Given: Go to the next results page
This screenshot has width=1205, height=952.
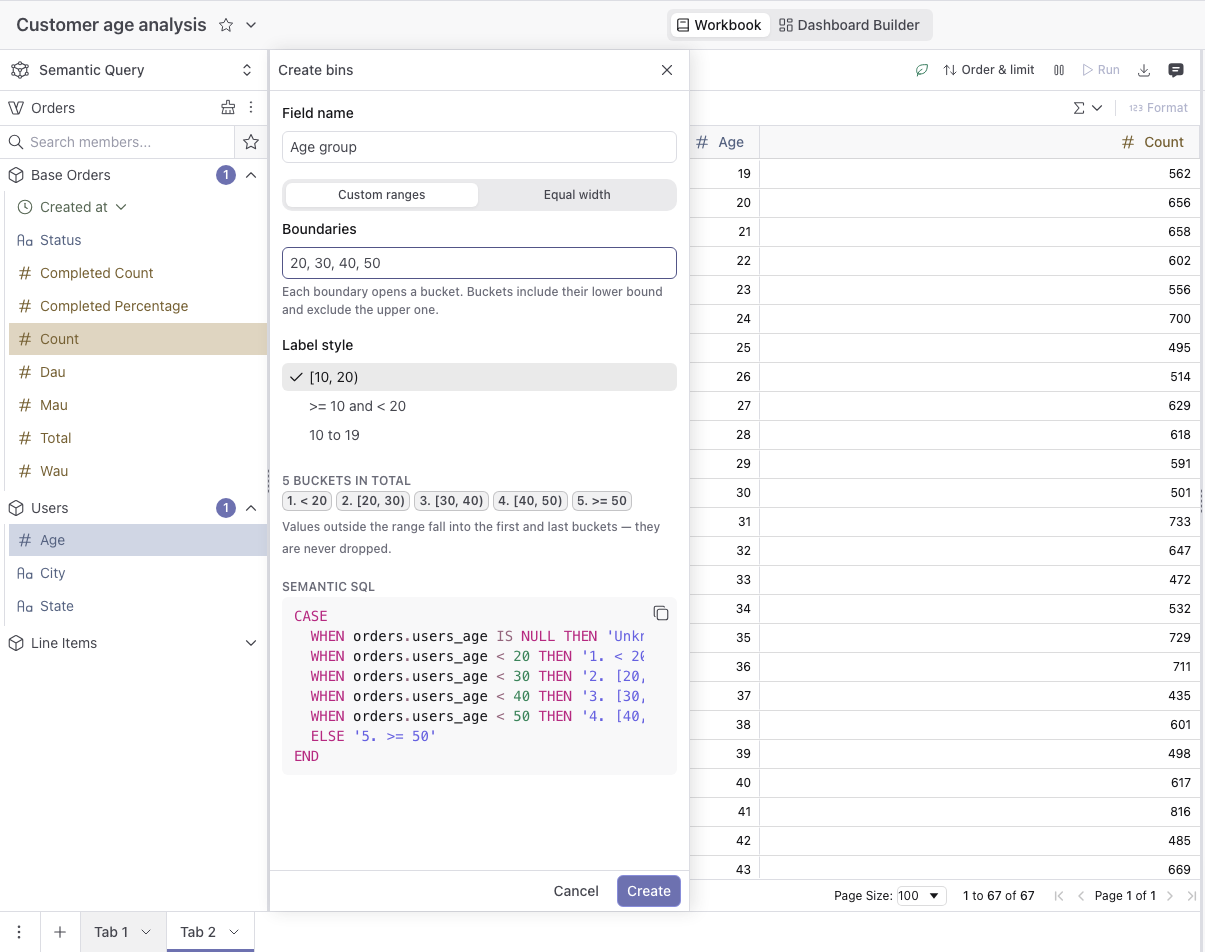Looking at the screenshot, I should (1169, 896).
